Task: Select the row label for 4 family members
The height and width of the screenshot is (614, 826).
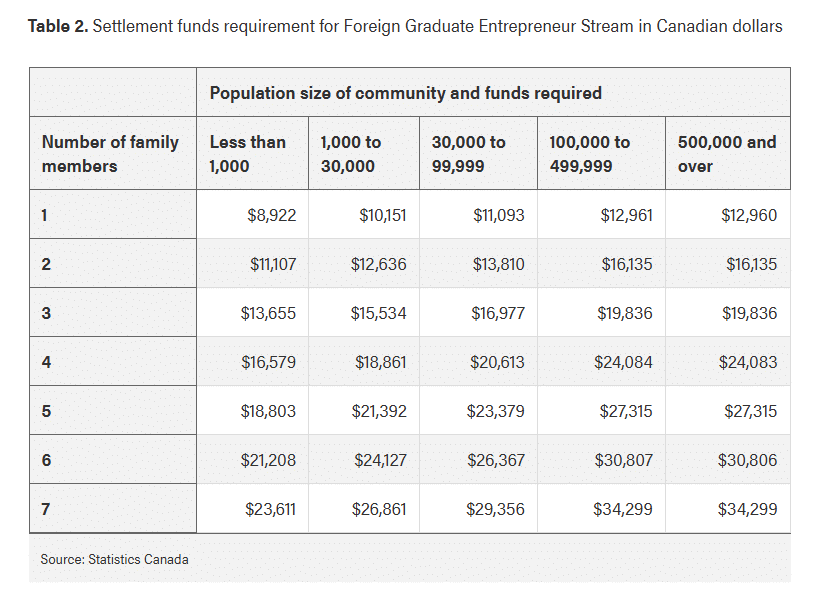Action: click(x=46, y=362)
